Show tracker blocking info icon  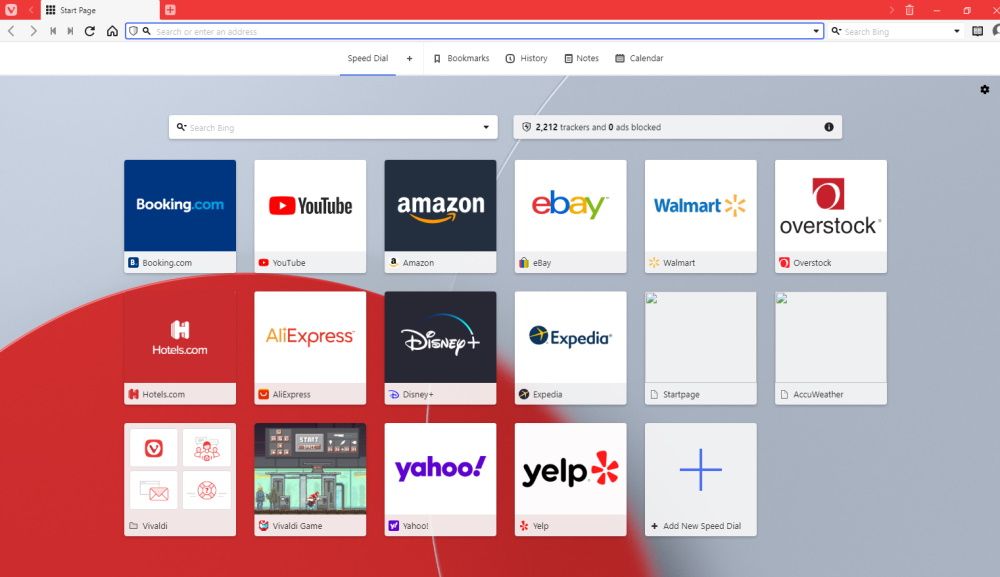click(x=828, y=127)
